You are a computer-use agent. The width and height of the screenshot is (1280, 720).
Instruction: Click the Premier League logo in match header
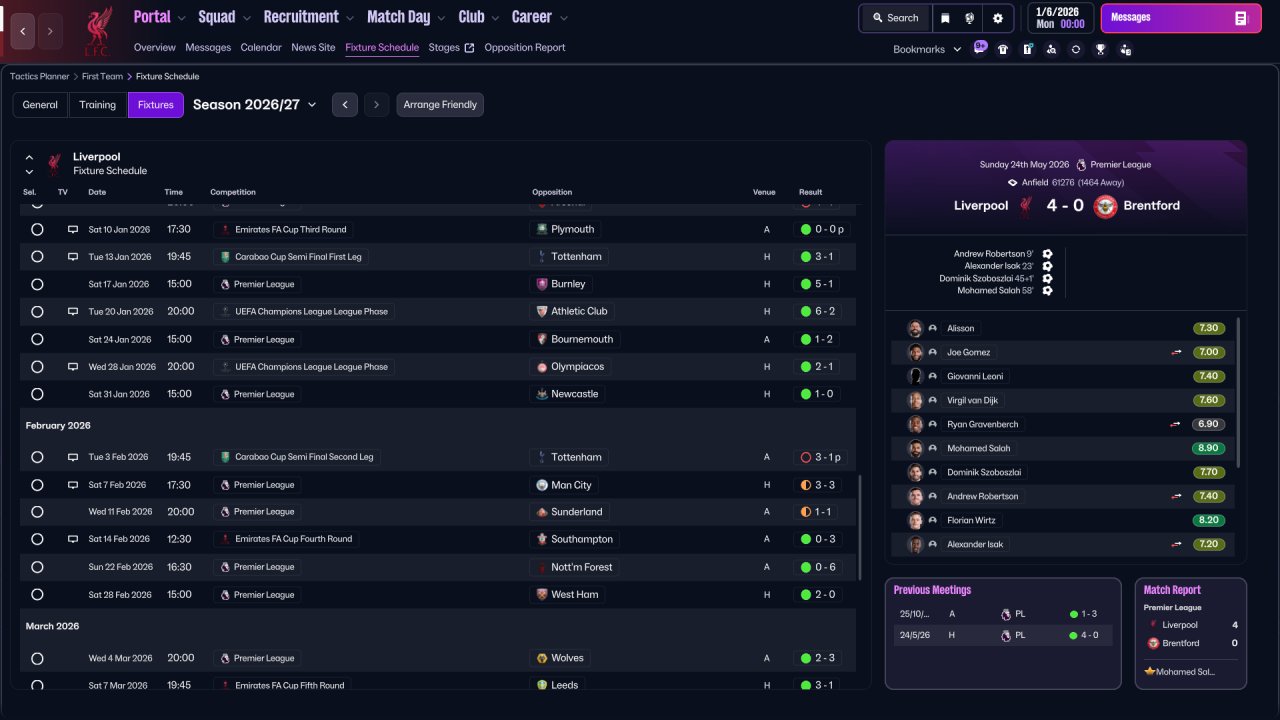pyautogui.click(x=1081, y=164)
